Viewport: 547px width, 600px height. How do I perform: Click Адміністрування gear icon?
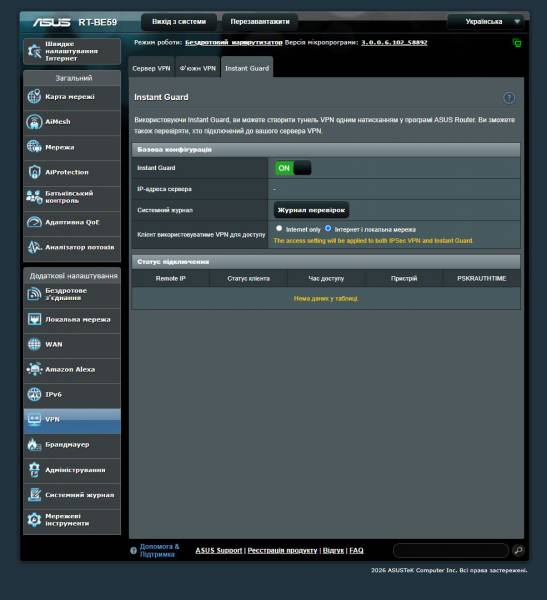pyautogui.click(x=34, y=470)
